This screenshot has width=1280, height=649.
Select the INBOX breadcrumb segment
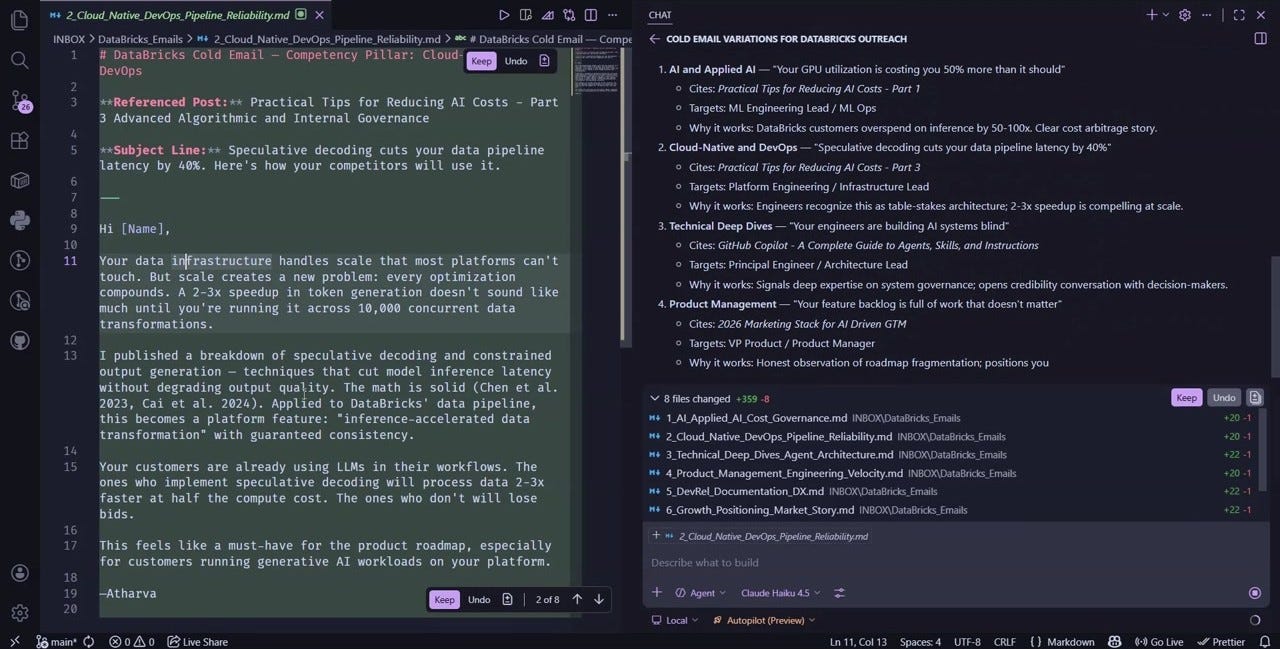pos(69,39)
